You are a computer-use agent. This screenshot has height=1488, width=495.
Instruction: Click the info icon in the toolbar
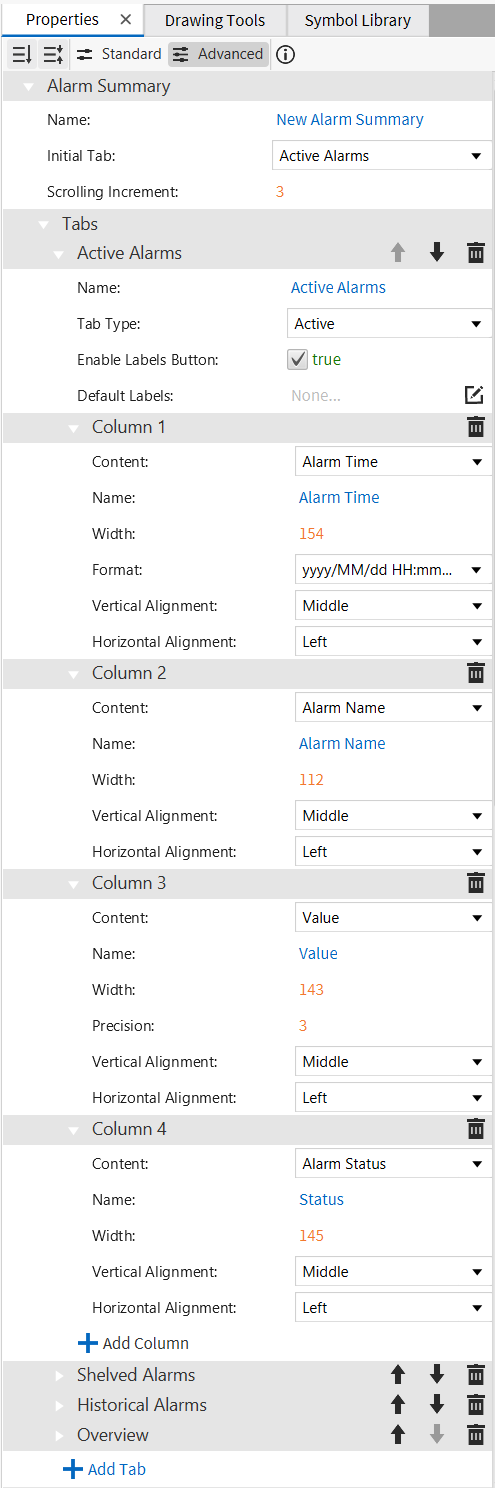pos(285,54)
